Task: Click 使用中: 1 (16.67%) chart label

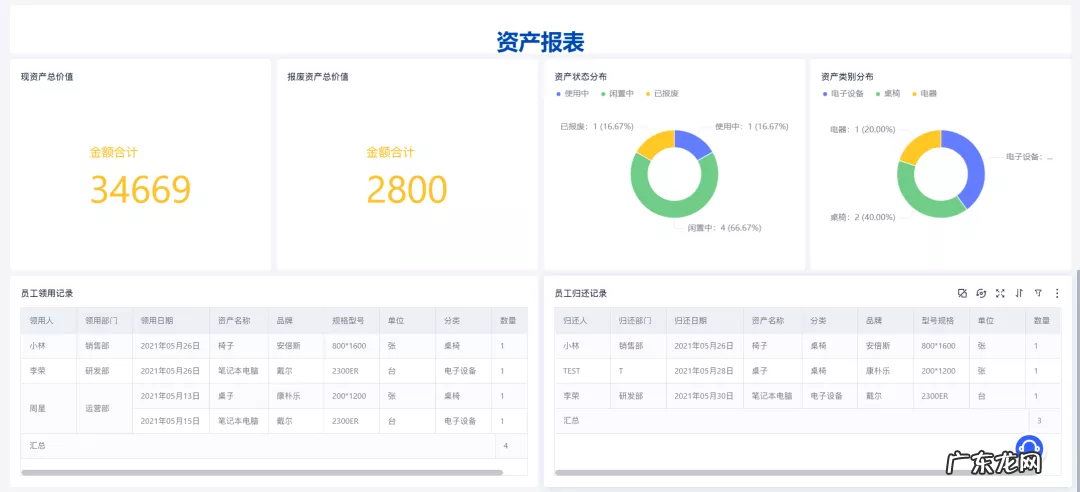Action: [x=751, y=127]
